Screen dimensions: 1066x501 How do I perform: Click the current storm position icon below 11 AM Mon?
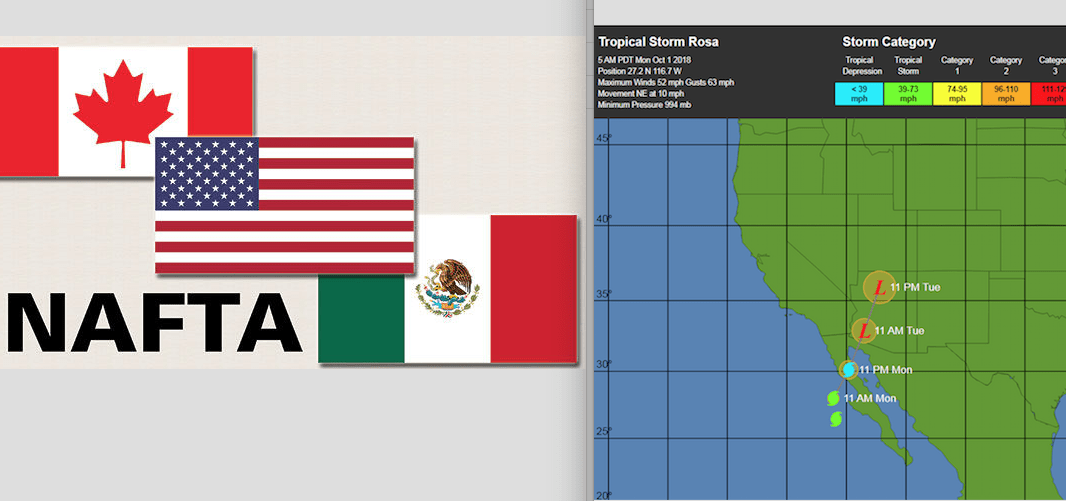point(836,420)
